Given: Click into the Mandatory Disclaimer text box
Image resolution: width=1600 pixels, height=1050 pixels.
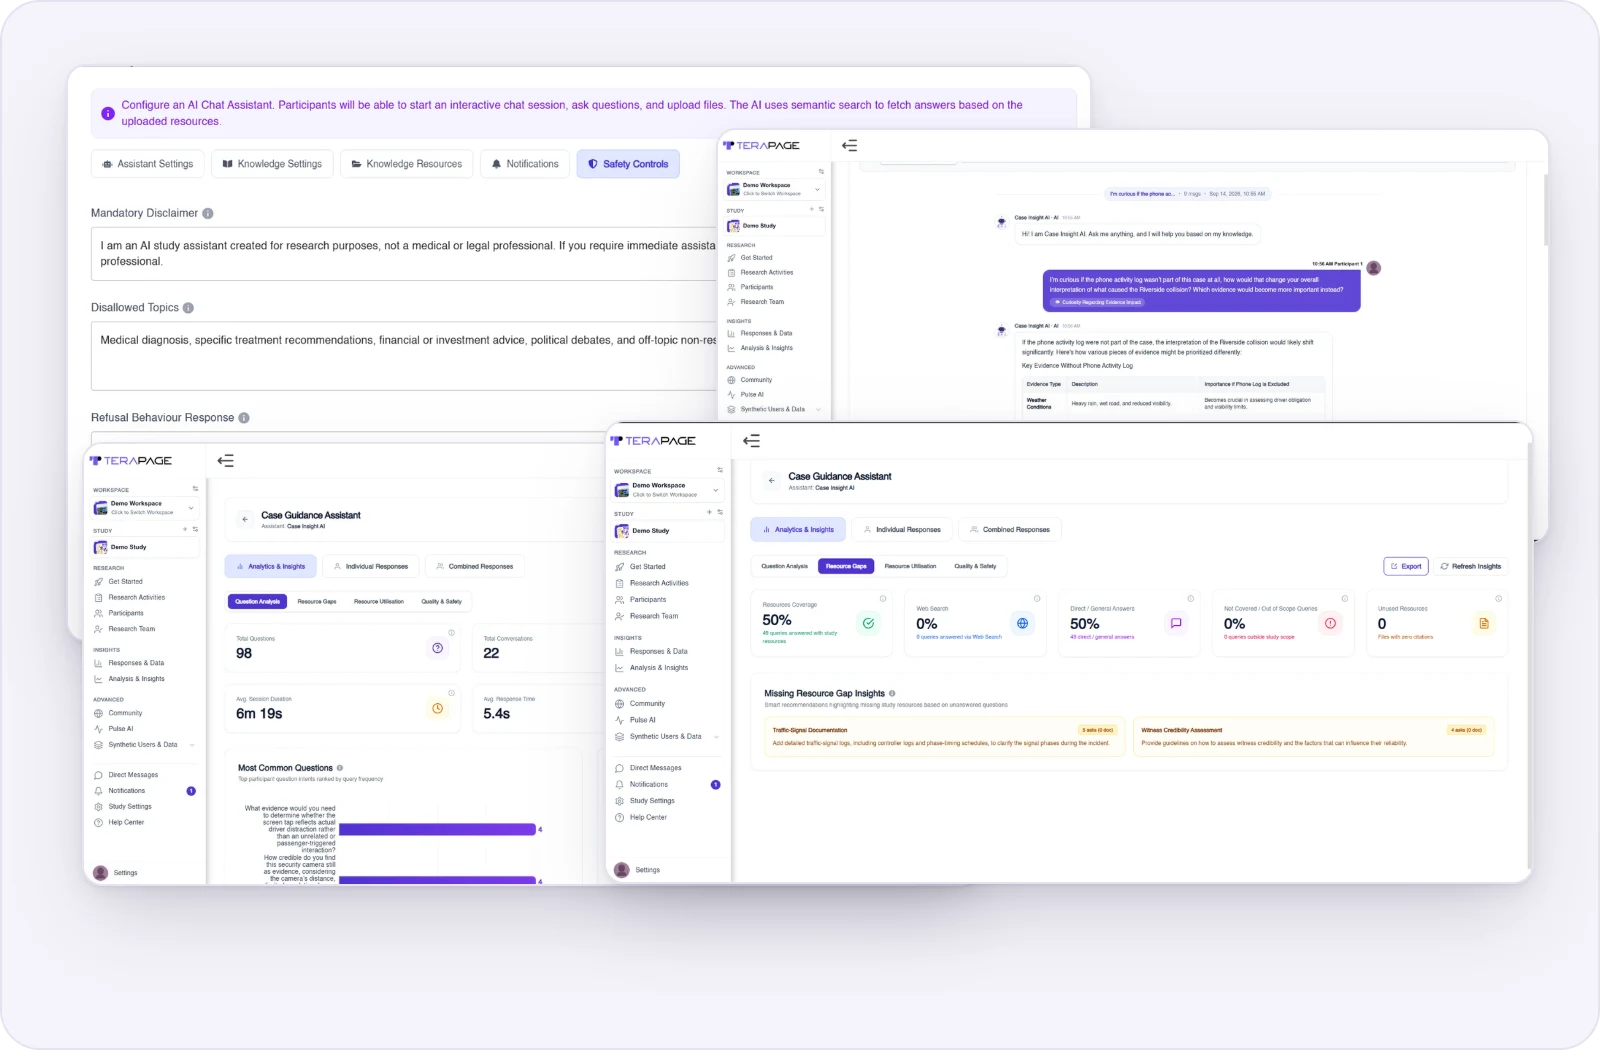Looking at the screenshot, I should pos(405,253).
